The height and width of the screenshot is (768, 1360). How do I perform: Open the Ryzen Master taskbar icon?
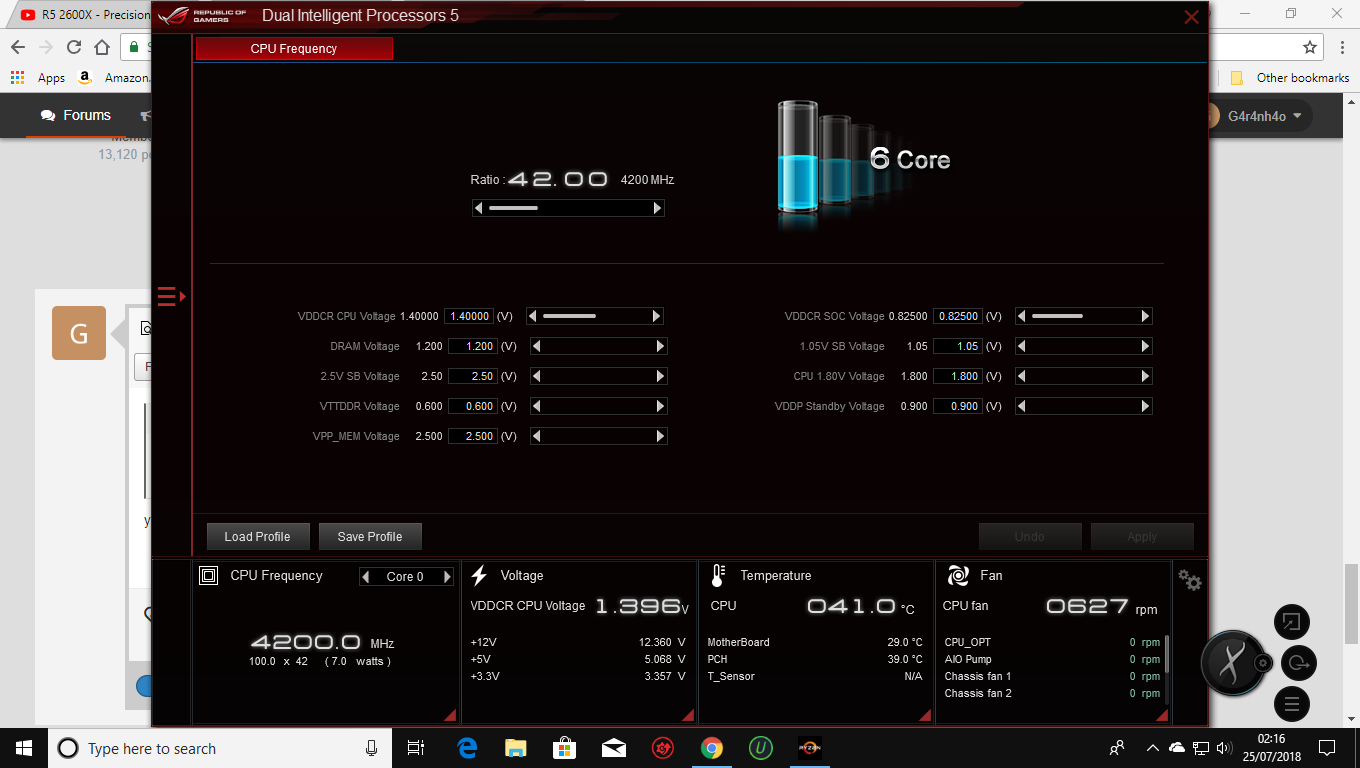click(x=809, y=748)
